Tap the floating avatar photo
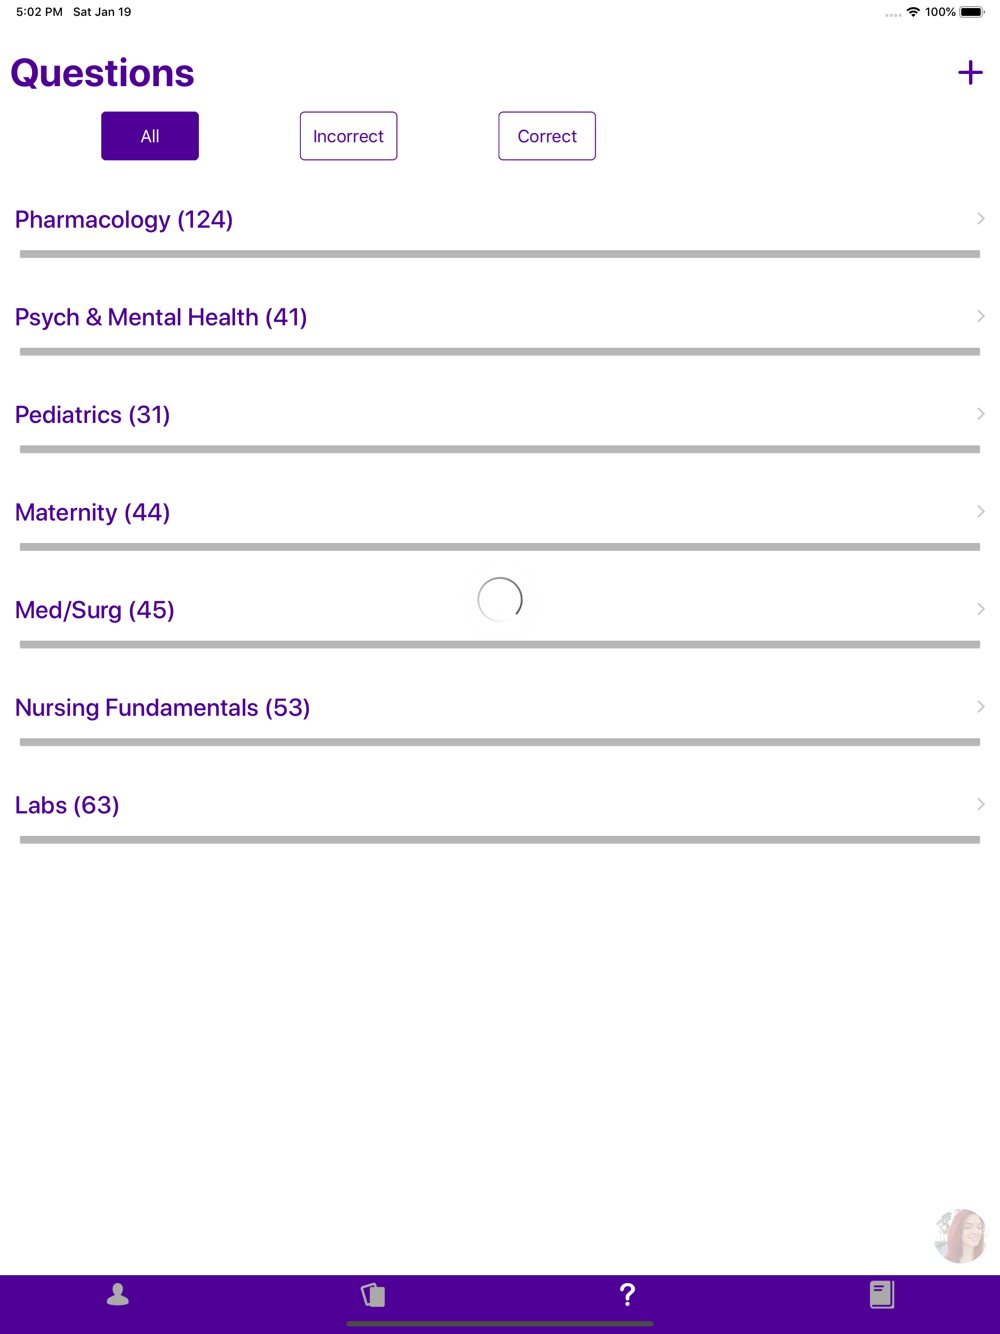The width and height of the screenshot is (1000, 1334). [x=960, y=1236]
